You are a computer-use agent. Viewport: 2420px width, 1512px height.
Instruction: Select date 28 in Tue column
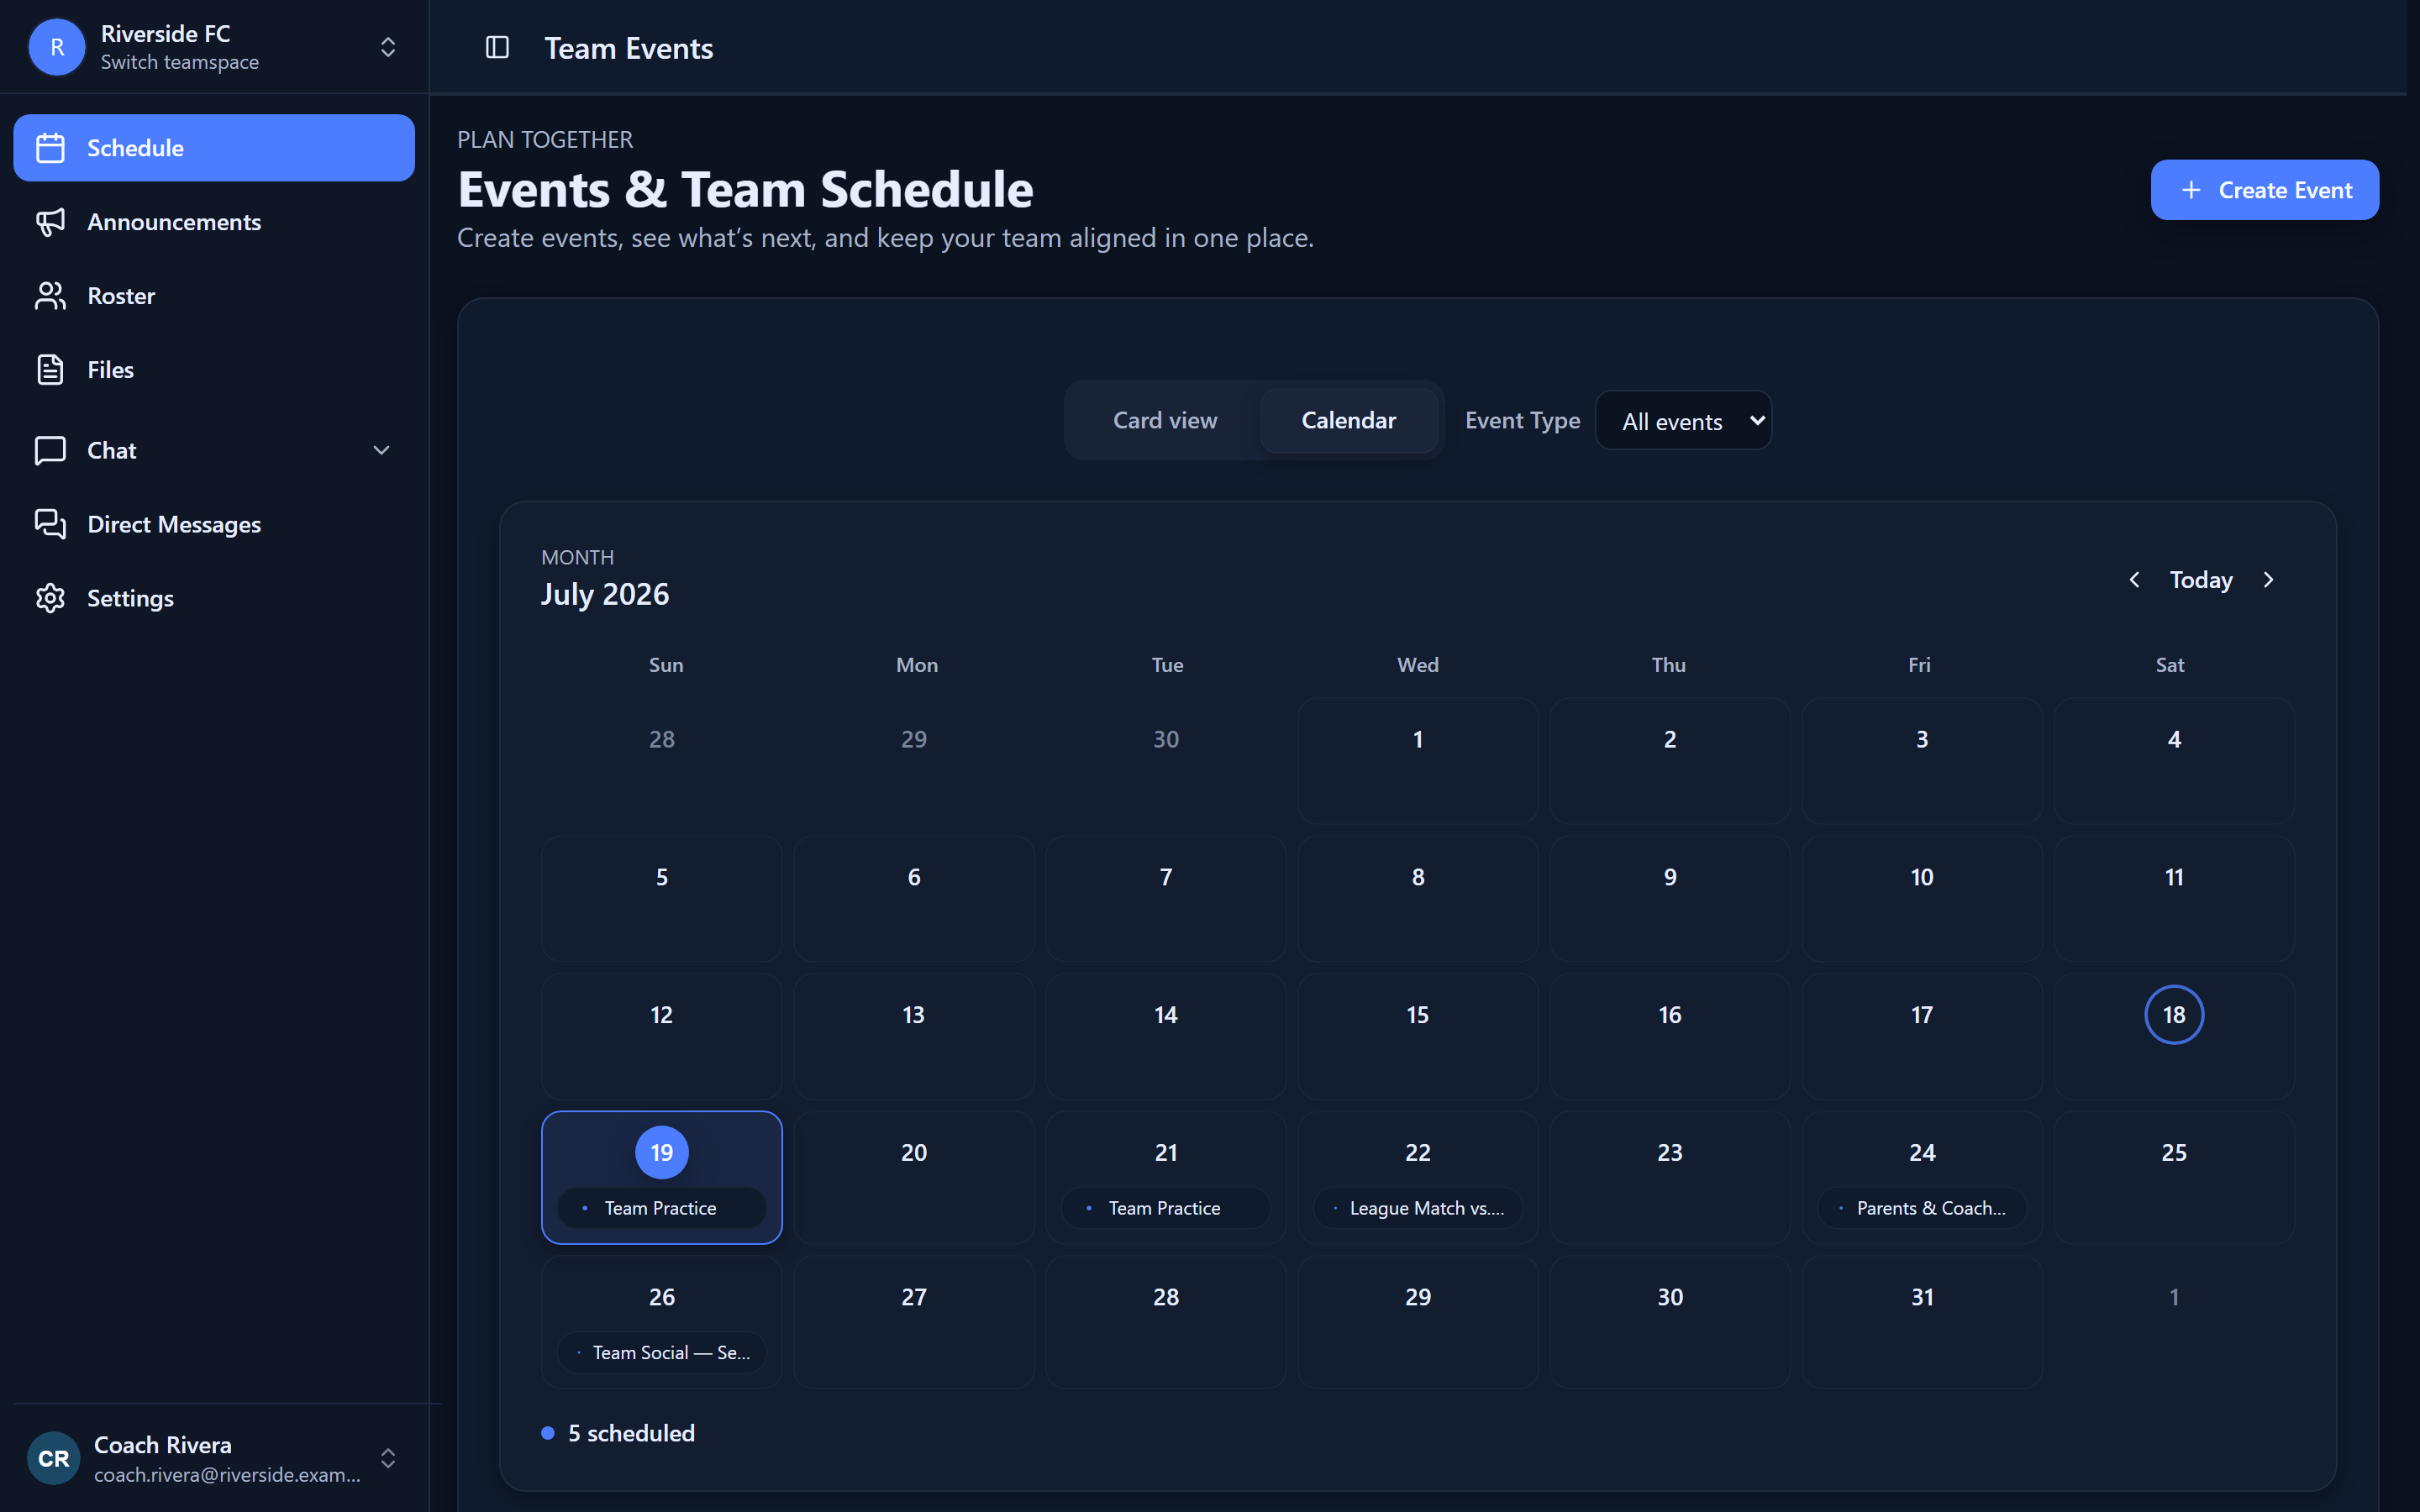pyautogui.click(x=1165, y=1321)
